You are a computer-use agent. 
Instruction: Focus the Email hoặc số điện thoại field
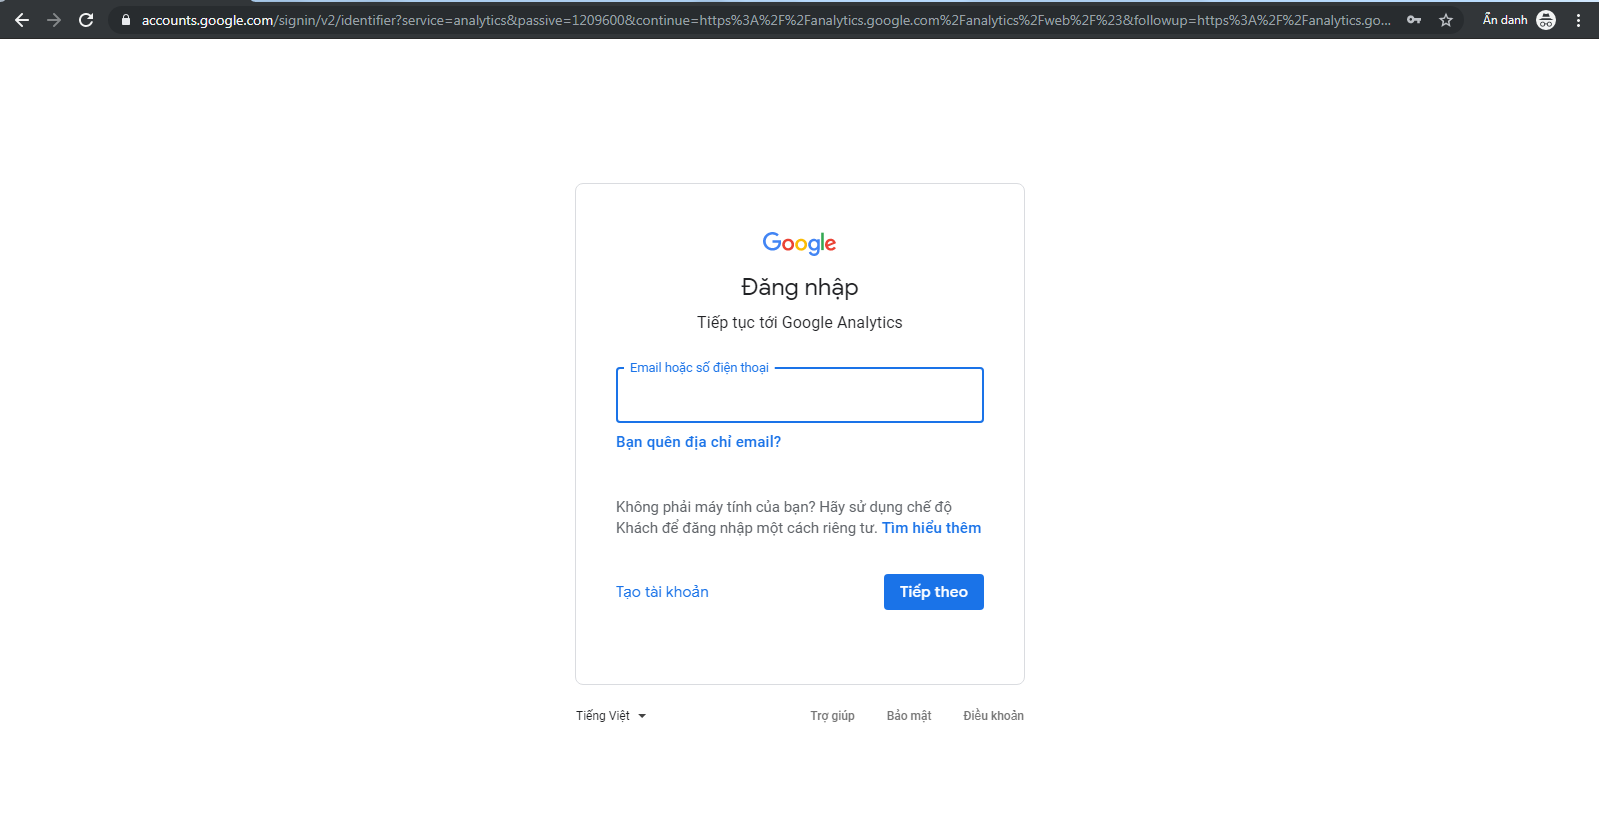[x=800, y=395]
